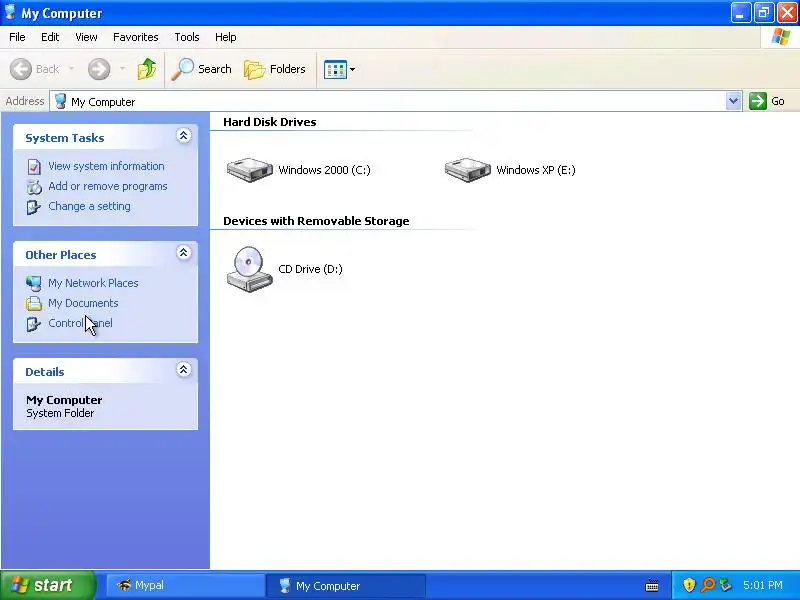Open My Network Places link
Viewport: 800px width, 600px height.
click(x=93, y=283)
